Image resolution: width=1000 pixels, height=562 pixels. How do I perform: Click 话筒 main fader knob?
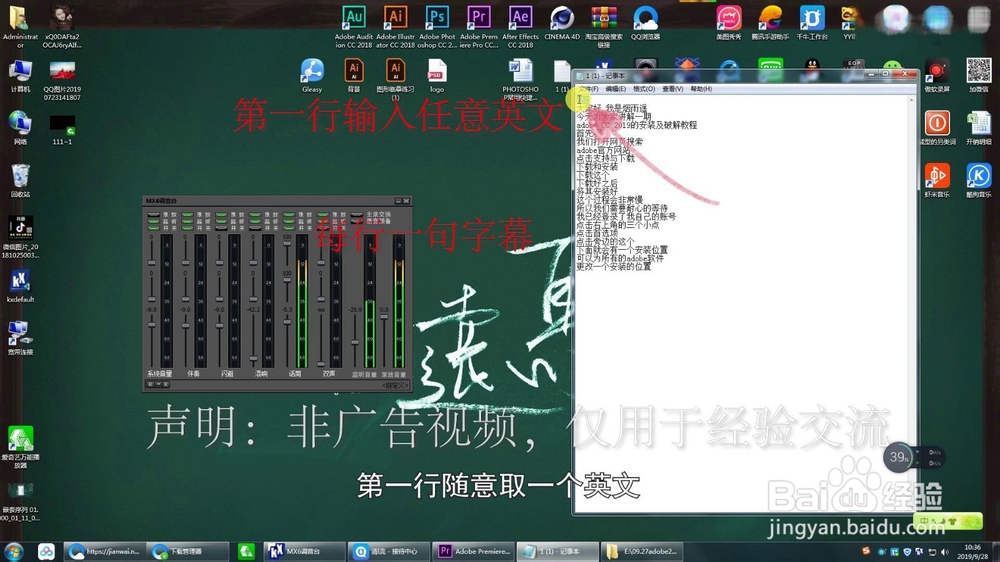click(x=287, y=322)
